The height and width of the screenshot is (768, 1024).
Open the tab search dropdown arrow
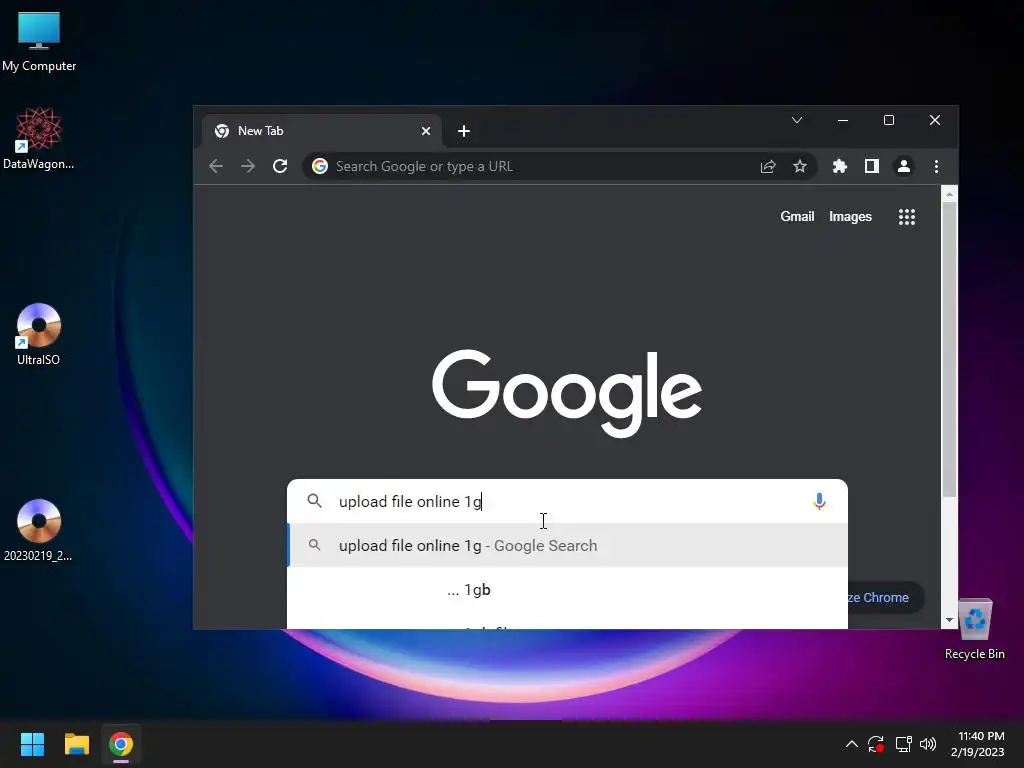[797, 120]
